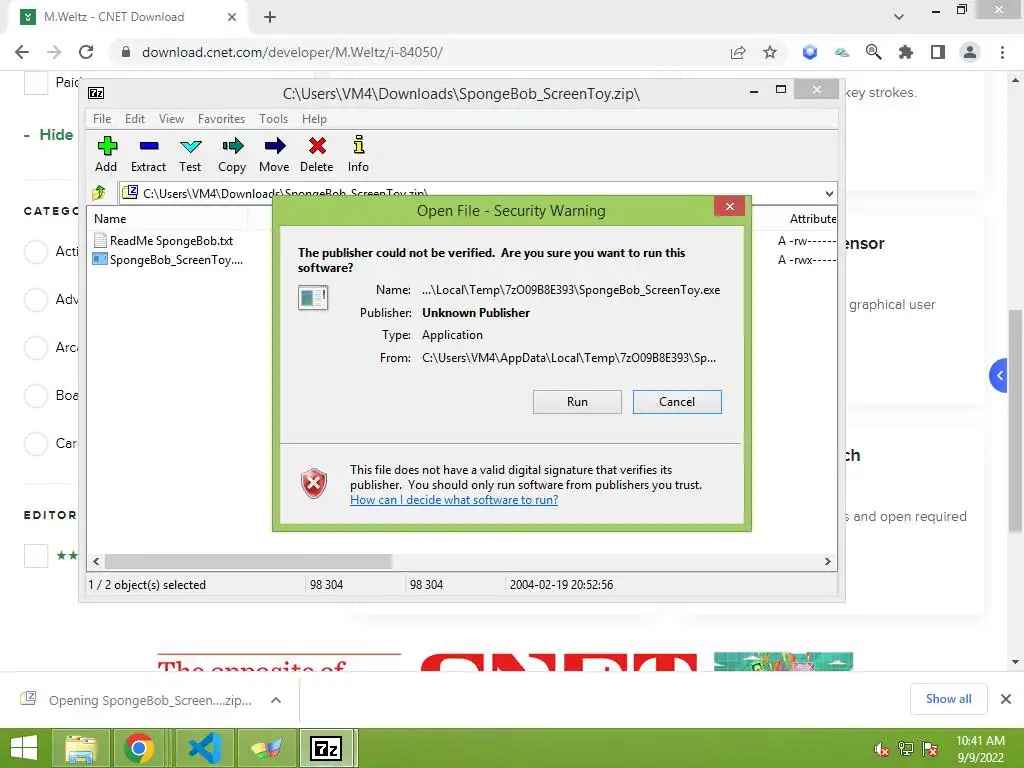This screenshot has width=1024, height=768.
Task: Click the red shield warning icon
Action: pyautogui.click(x=313, y=483)
